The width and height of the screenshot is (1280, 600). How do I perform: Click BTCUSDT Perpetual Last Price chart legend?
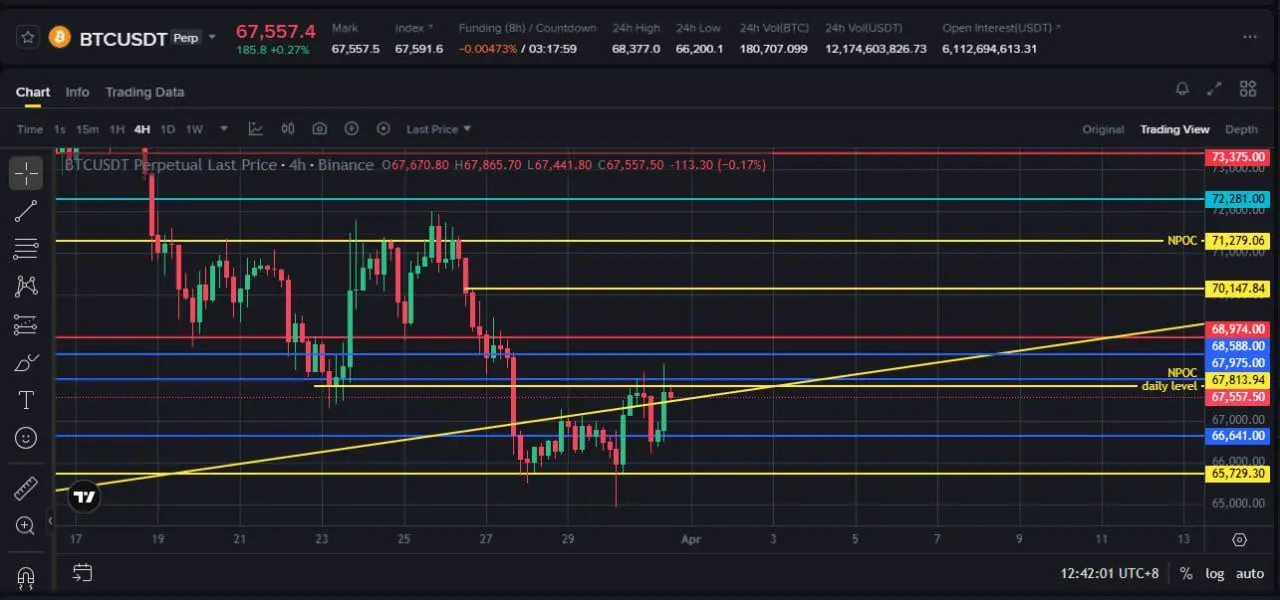[218, 165]
